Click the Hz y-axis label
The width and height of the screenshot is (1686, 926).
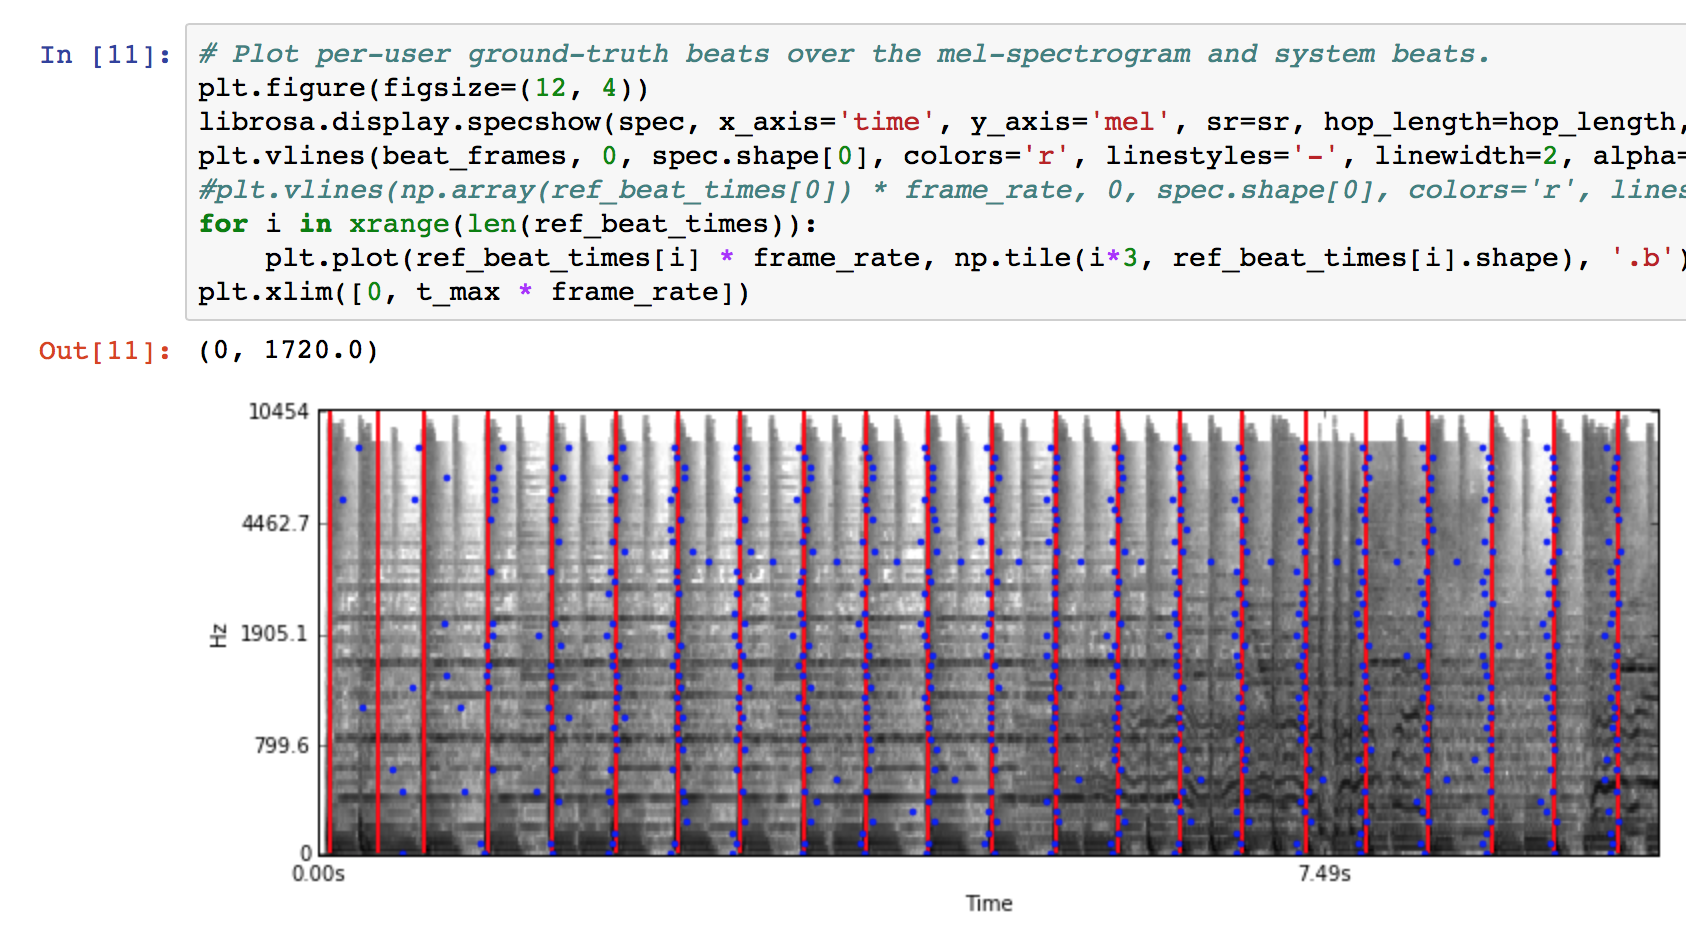pos(218,635)
